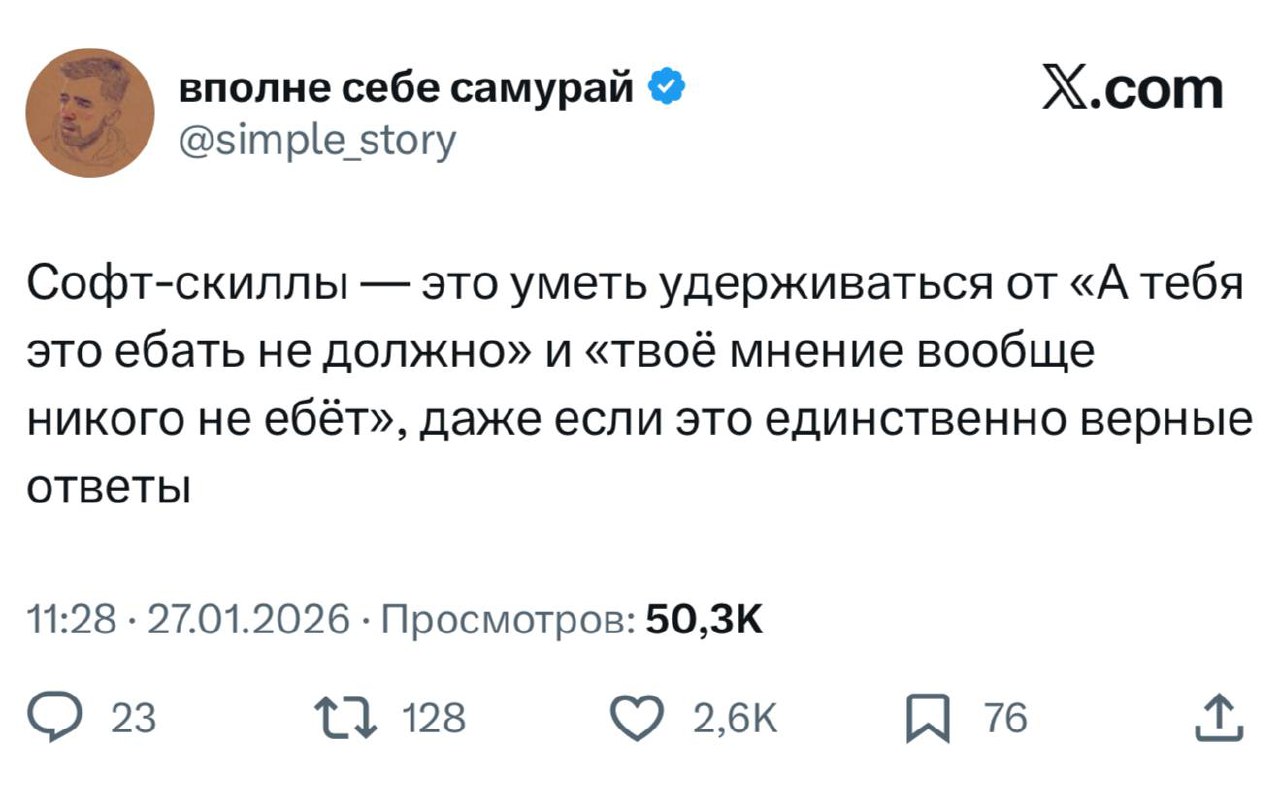Click the blue verified checkmark badge

[668, 91]
